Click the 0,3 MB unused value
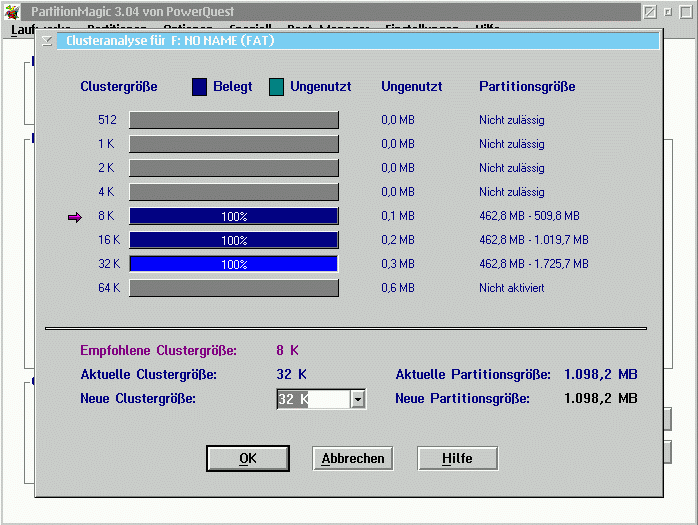This screenshot has width=698, height=525. [398, 264]
